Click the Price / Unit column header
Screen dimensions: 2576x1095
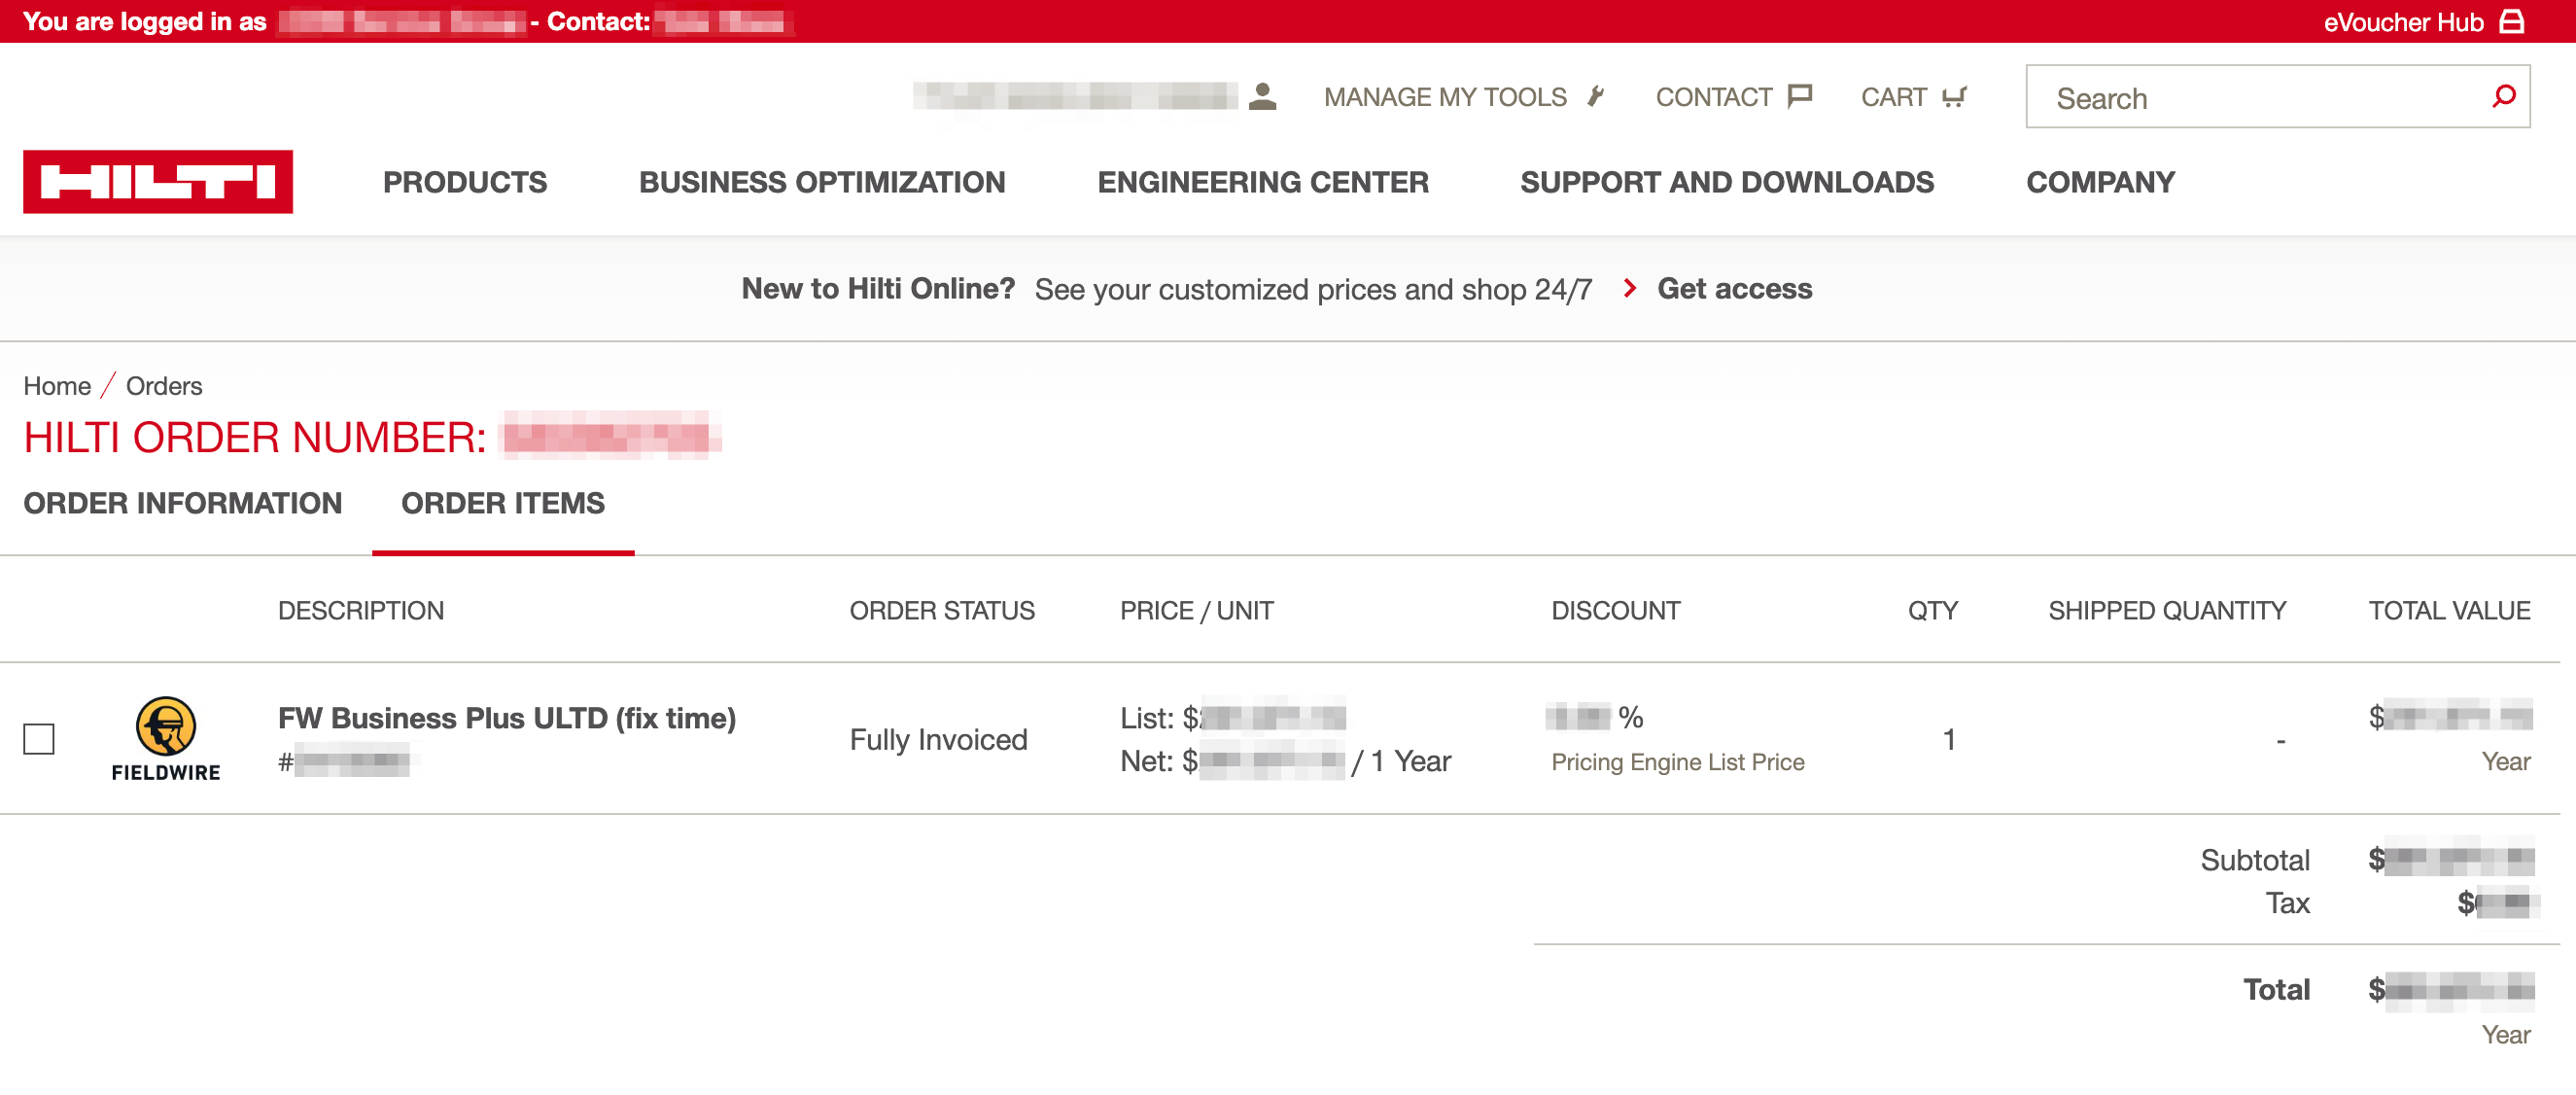click(1196, 610)
